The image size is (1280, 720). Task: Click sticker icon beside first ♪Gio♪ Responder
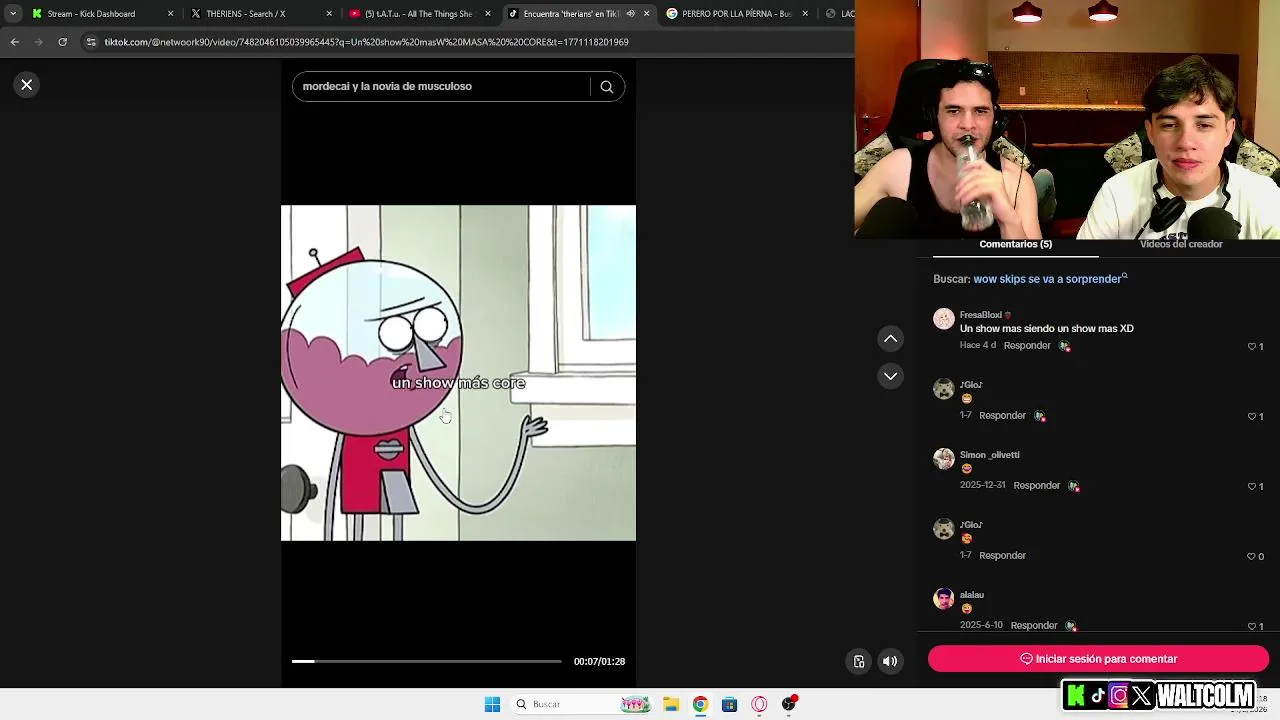click(1040, 416)
